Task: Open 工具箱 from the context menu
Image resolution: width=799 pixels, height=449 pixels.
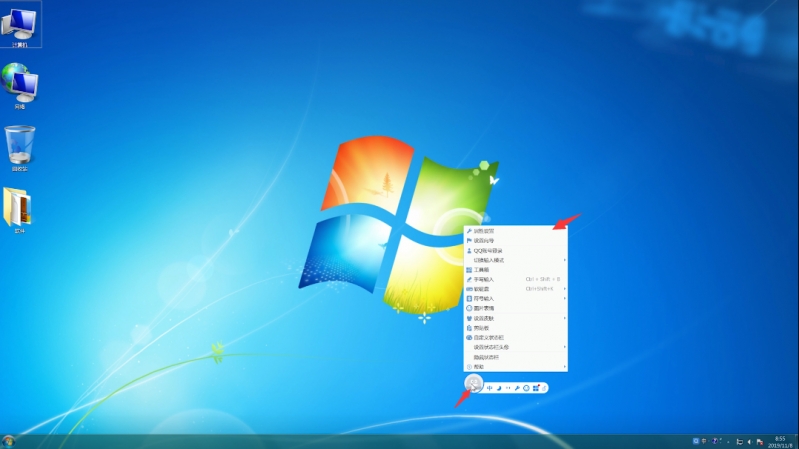Action: (x=516, y=270)
